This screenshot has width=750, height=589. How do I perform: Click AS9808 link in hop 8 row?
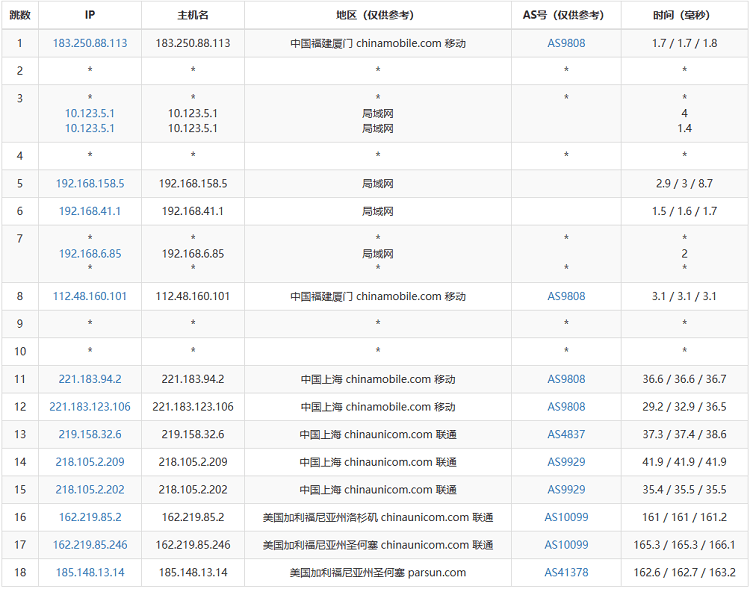coord(566,296)
